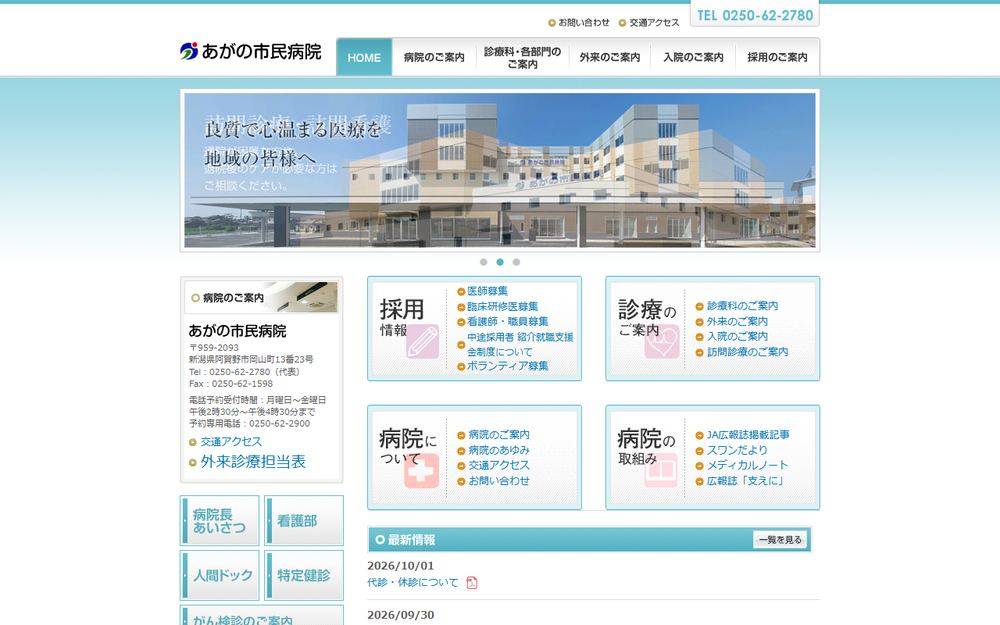Open the 外来診療担当表 sidebar link

pos(253,462)
